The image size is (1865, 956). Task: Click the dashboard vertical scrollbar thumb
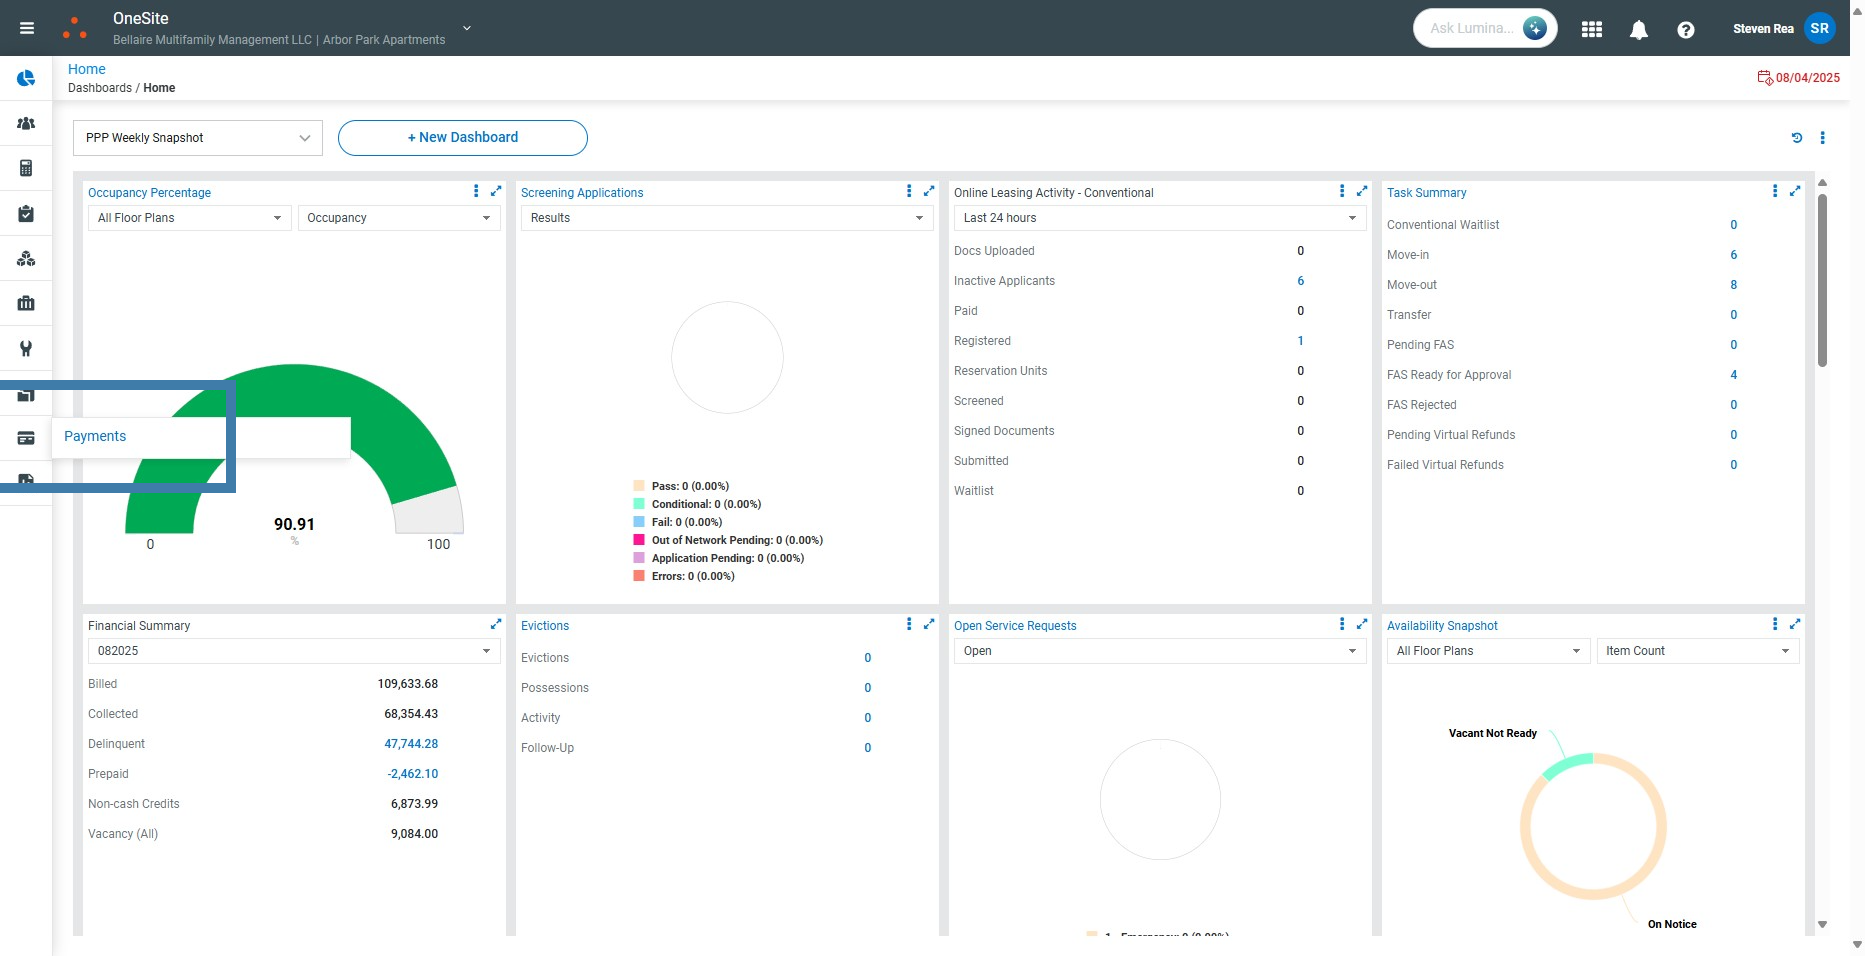click(1822, 280)
